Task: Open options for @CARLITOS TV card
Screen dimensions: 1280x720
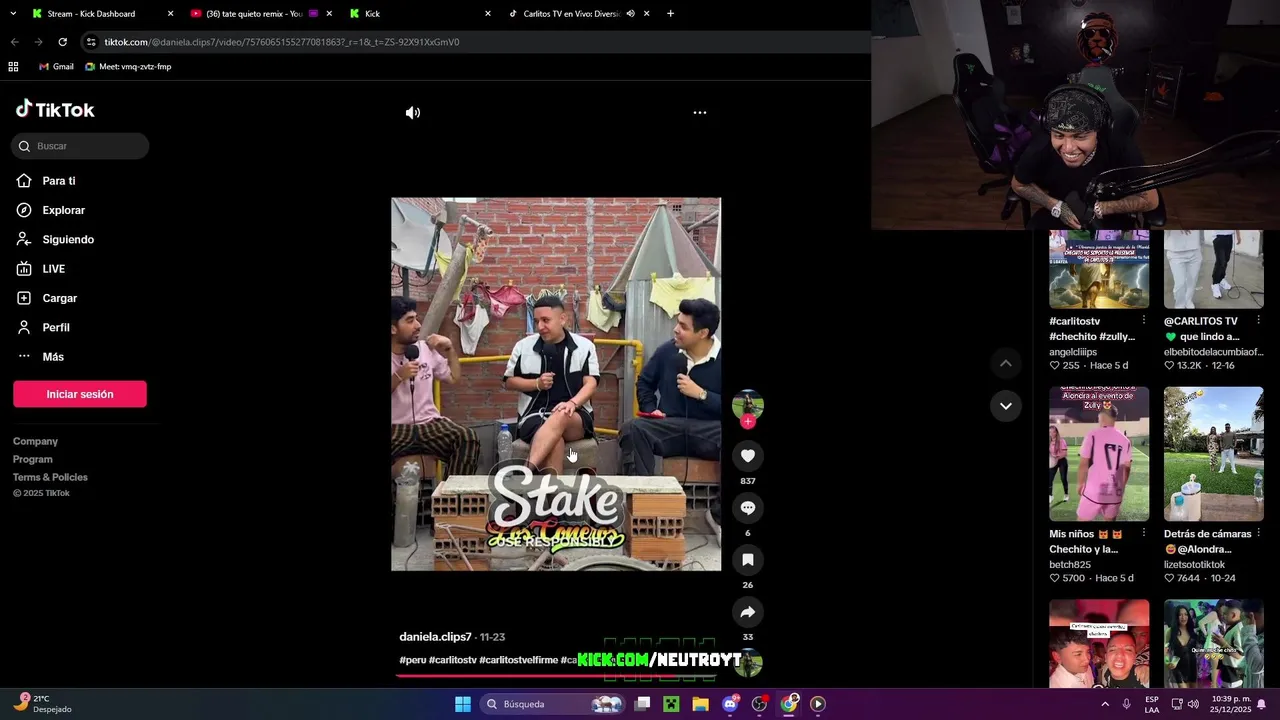Action: pos(1258,321)
